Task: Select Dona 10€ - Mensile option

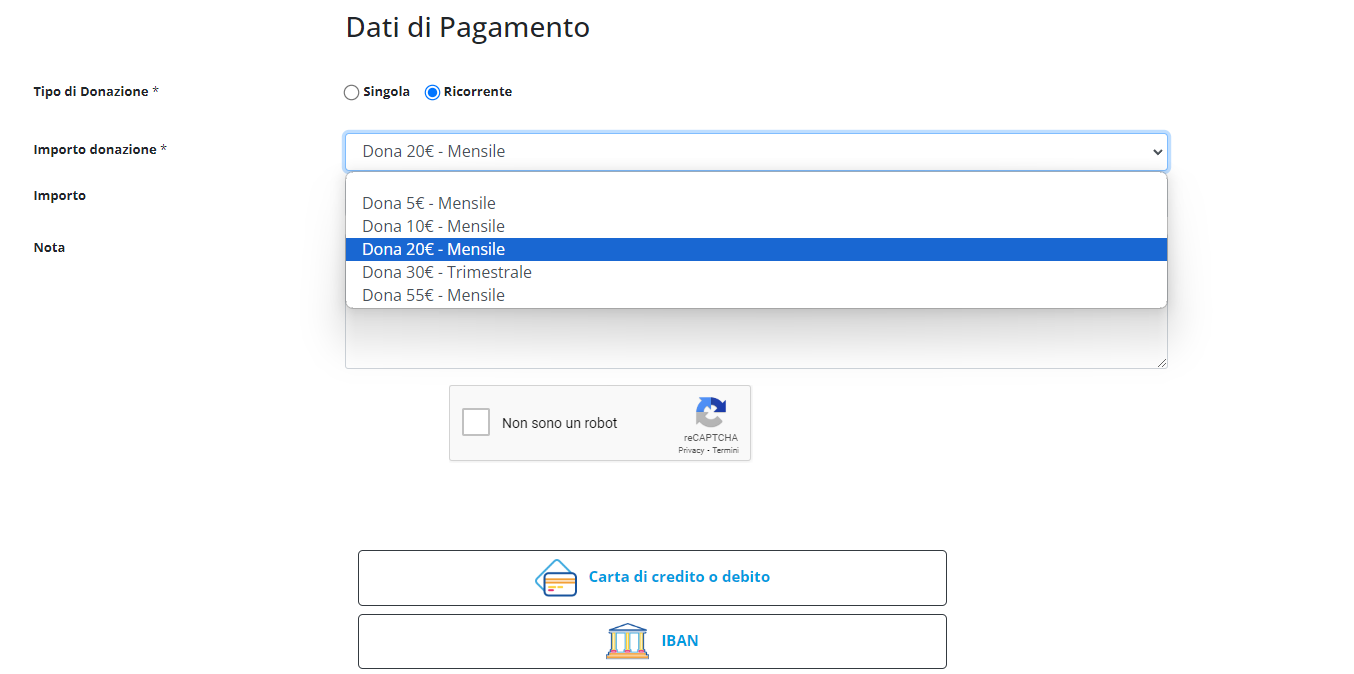Action: click(432, 225)
